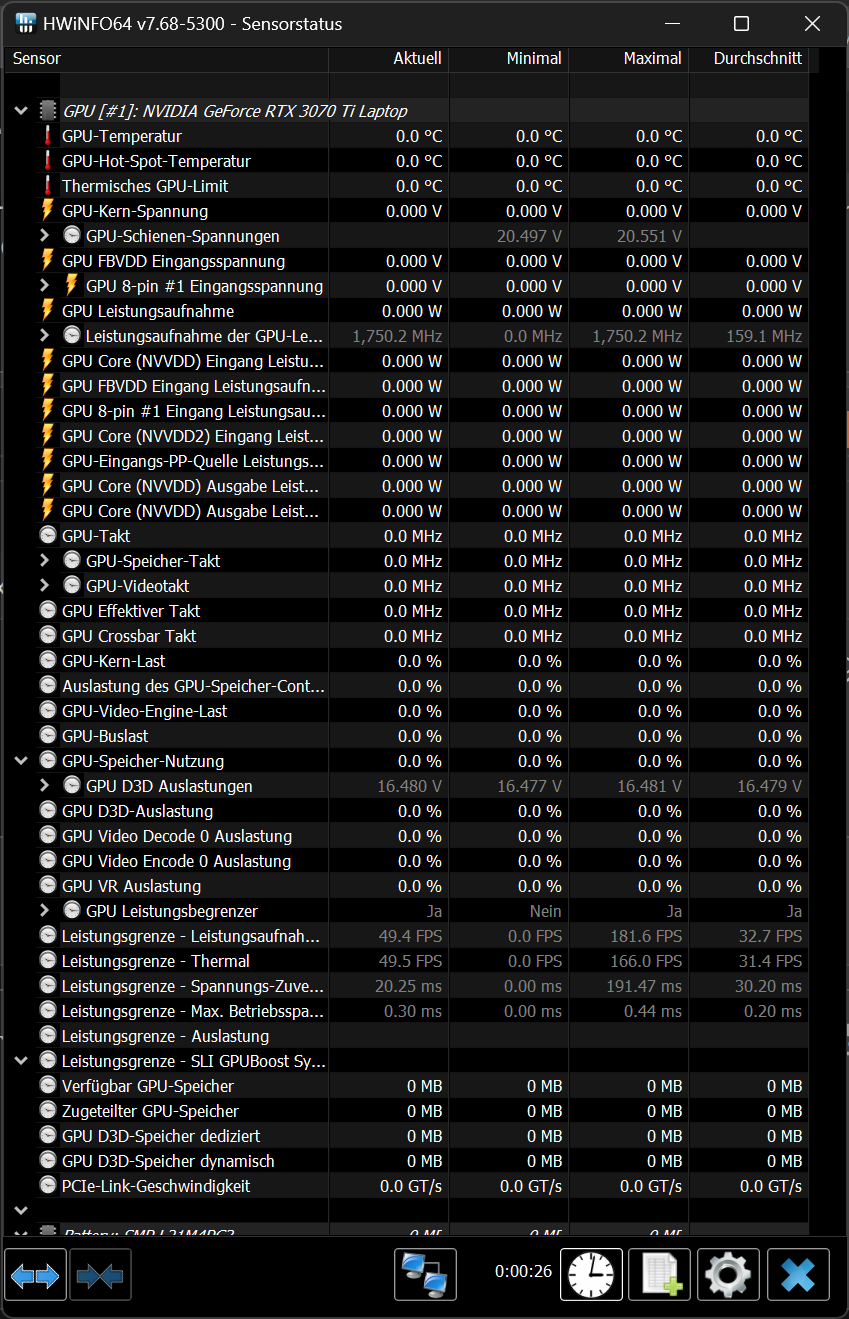Collapse the GPU [#1] RTX 3070 Ti section
This screenshot has width=849, height=1319.
(21, 111)
